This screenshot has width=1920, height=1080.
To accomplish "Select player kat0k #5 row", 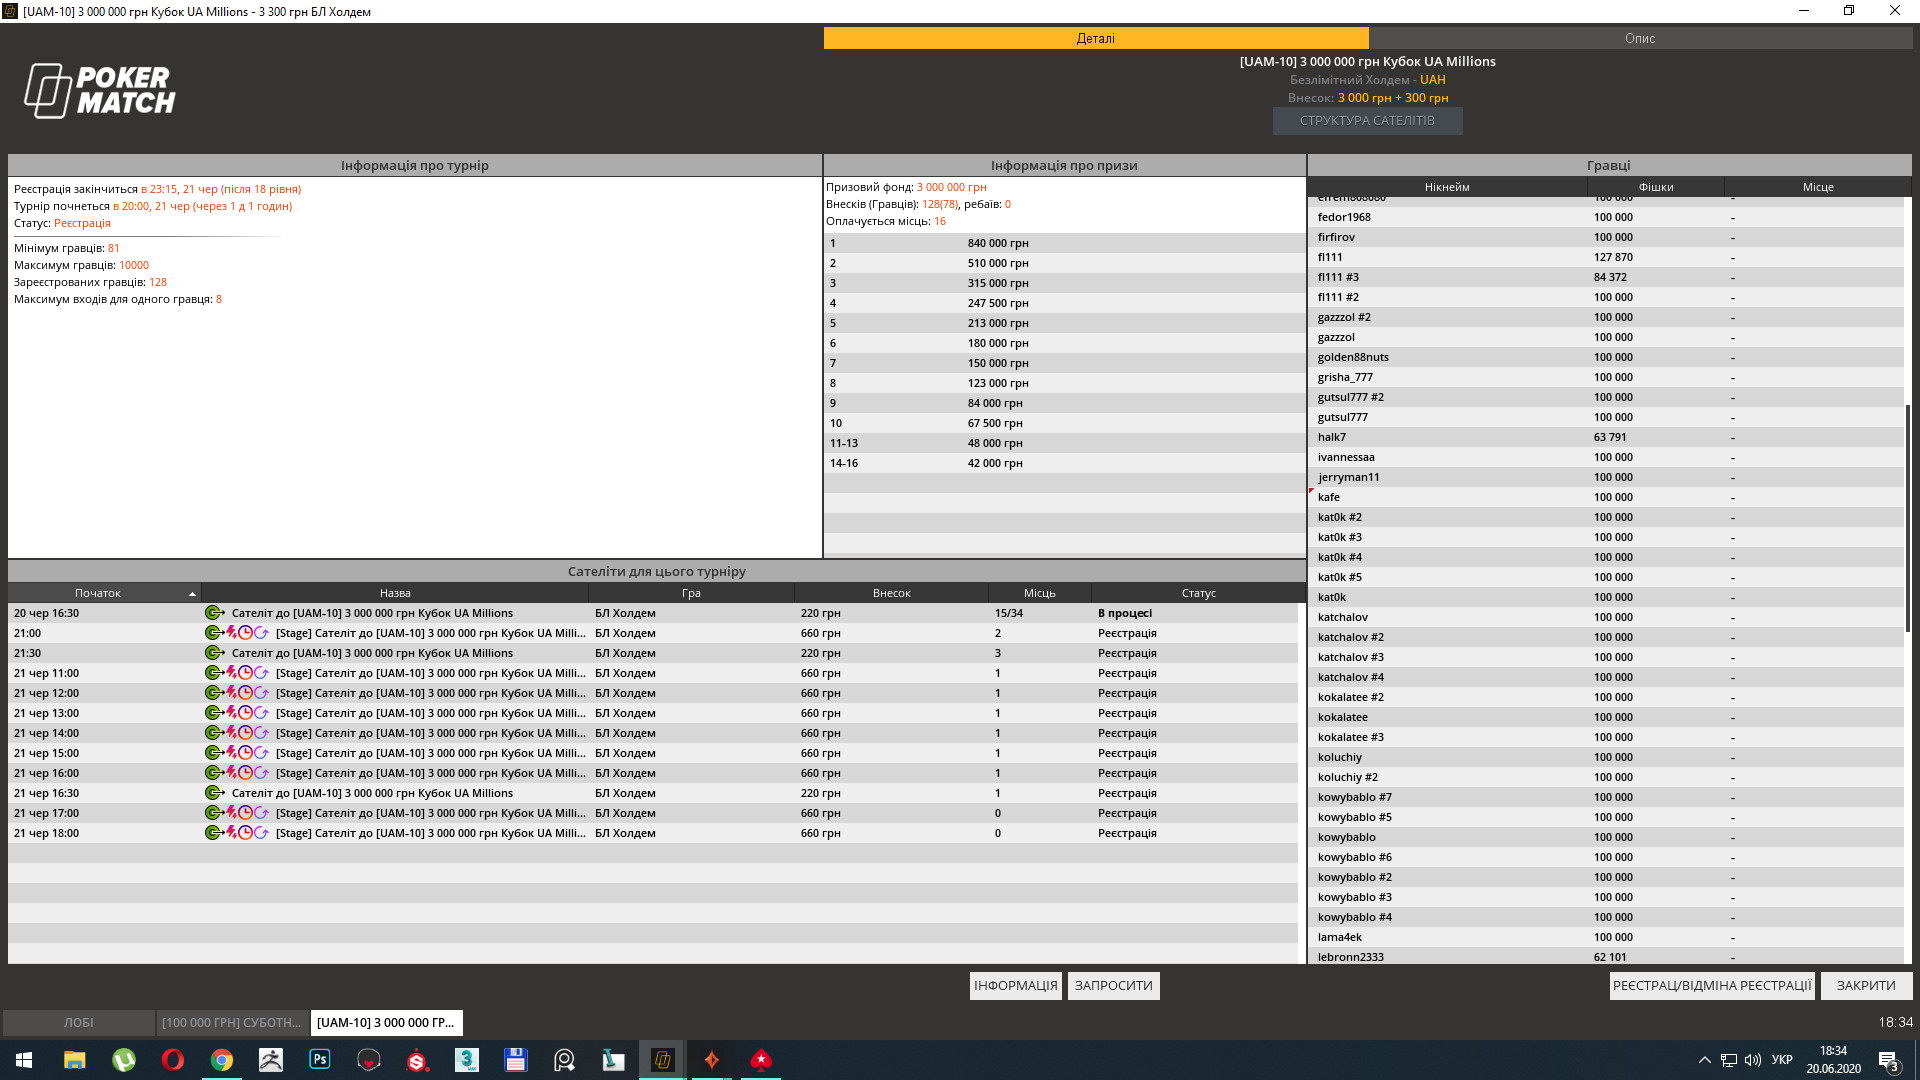I will click(1606, 577).
